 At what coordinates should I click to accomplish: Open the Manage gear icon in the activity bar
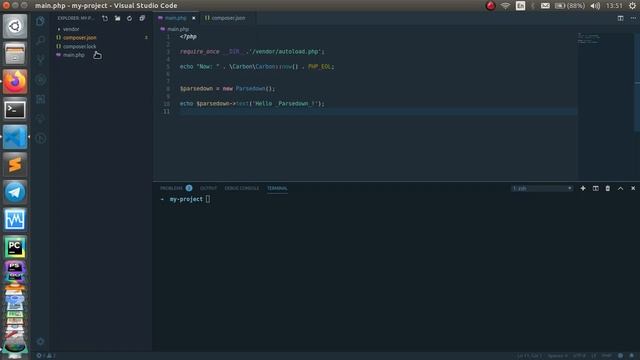pyautogui.click(x=40, y=341)
